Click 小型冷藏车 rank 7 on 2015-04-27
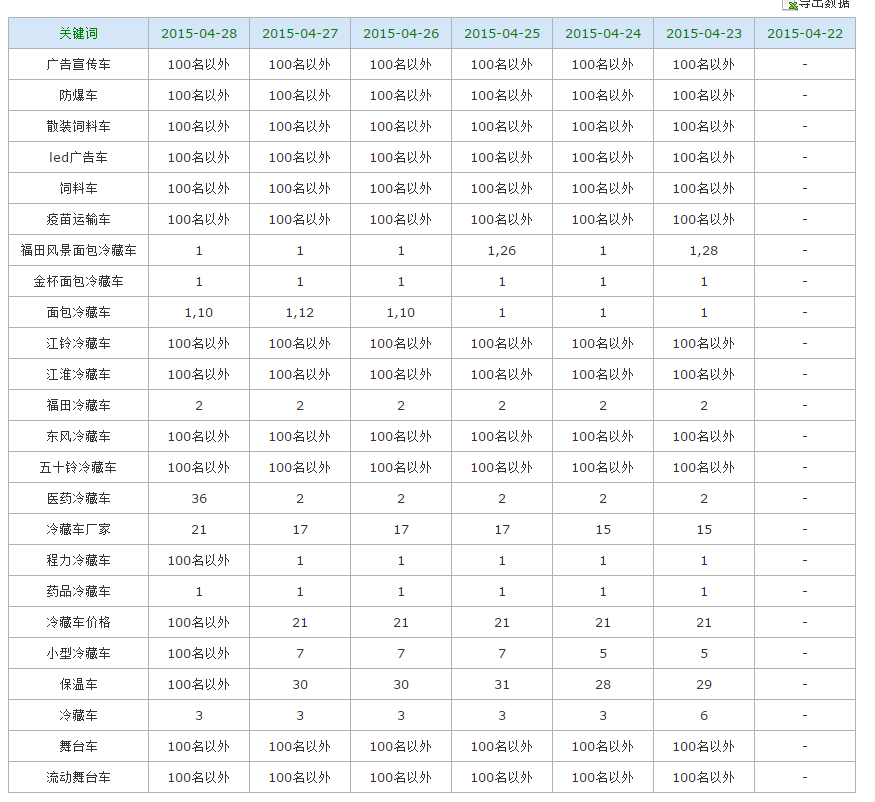 pyautogui.click(x=300, y=654)
